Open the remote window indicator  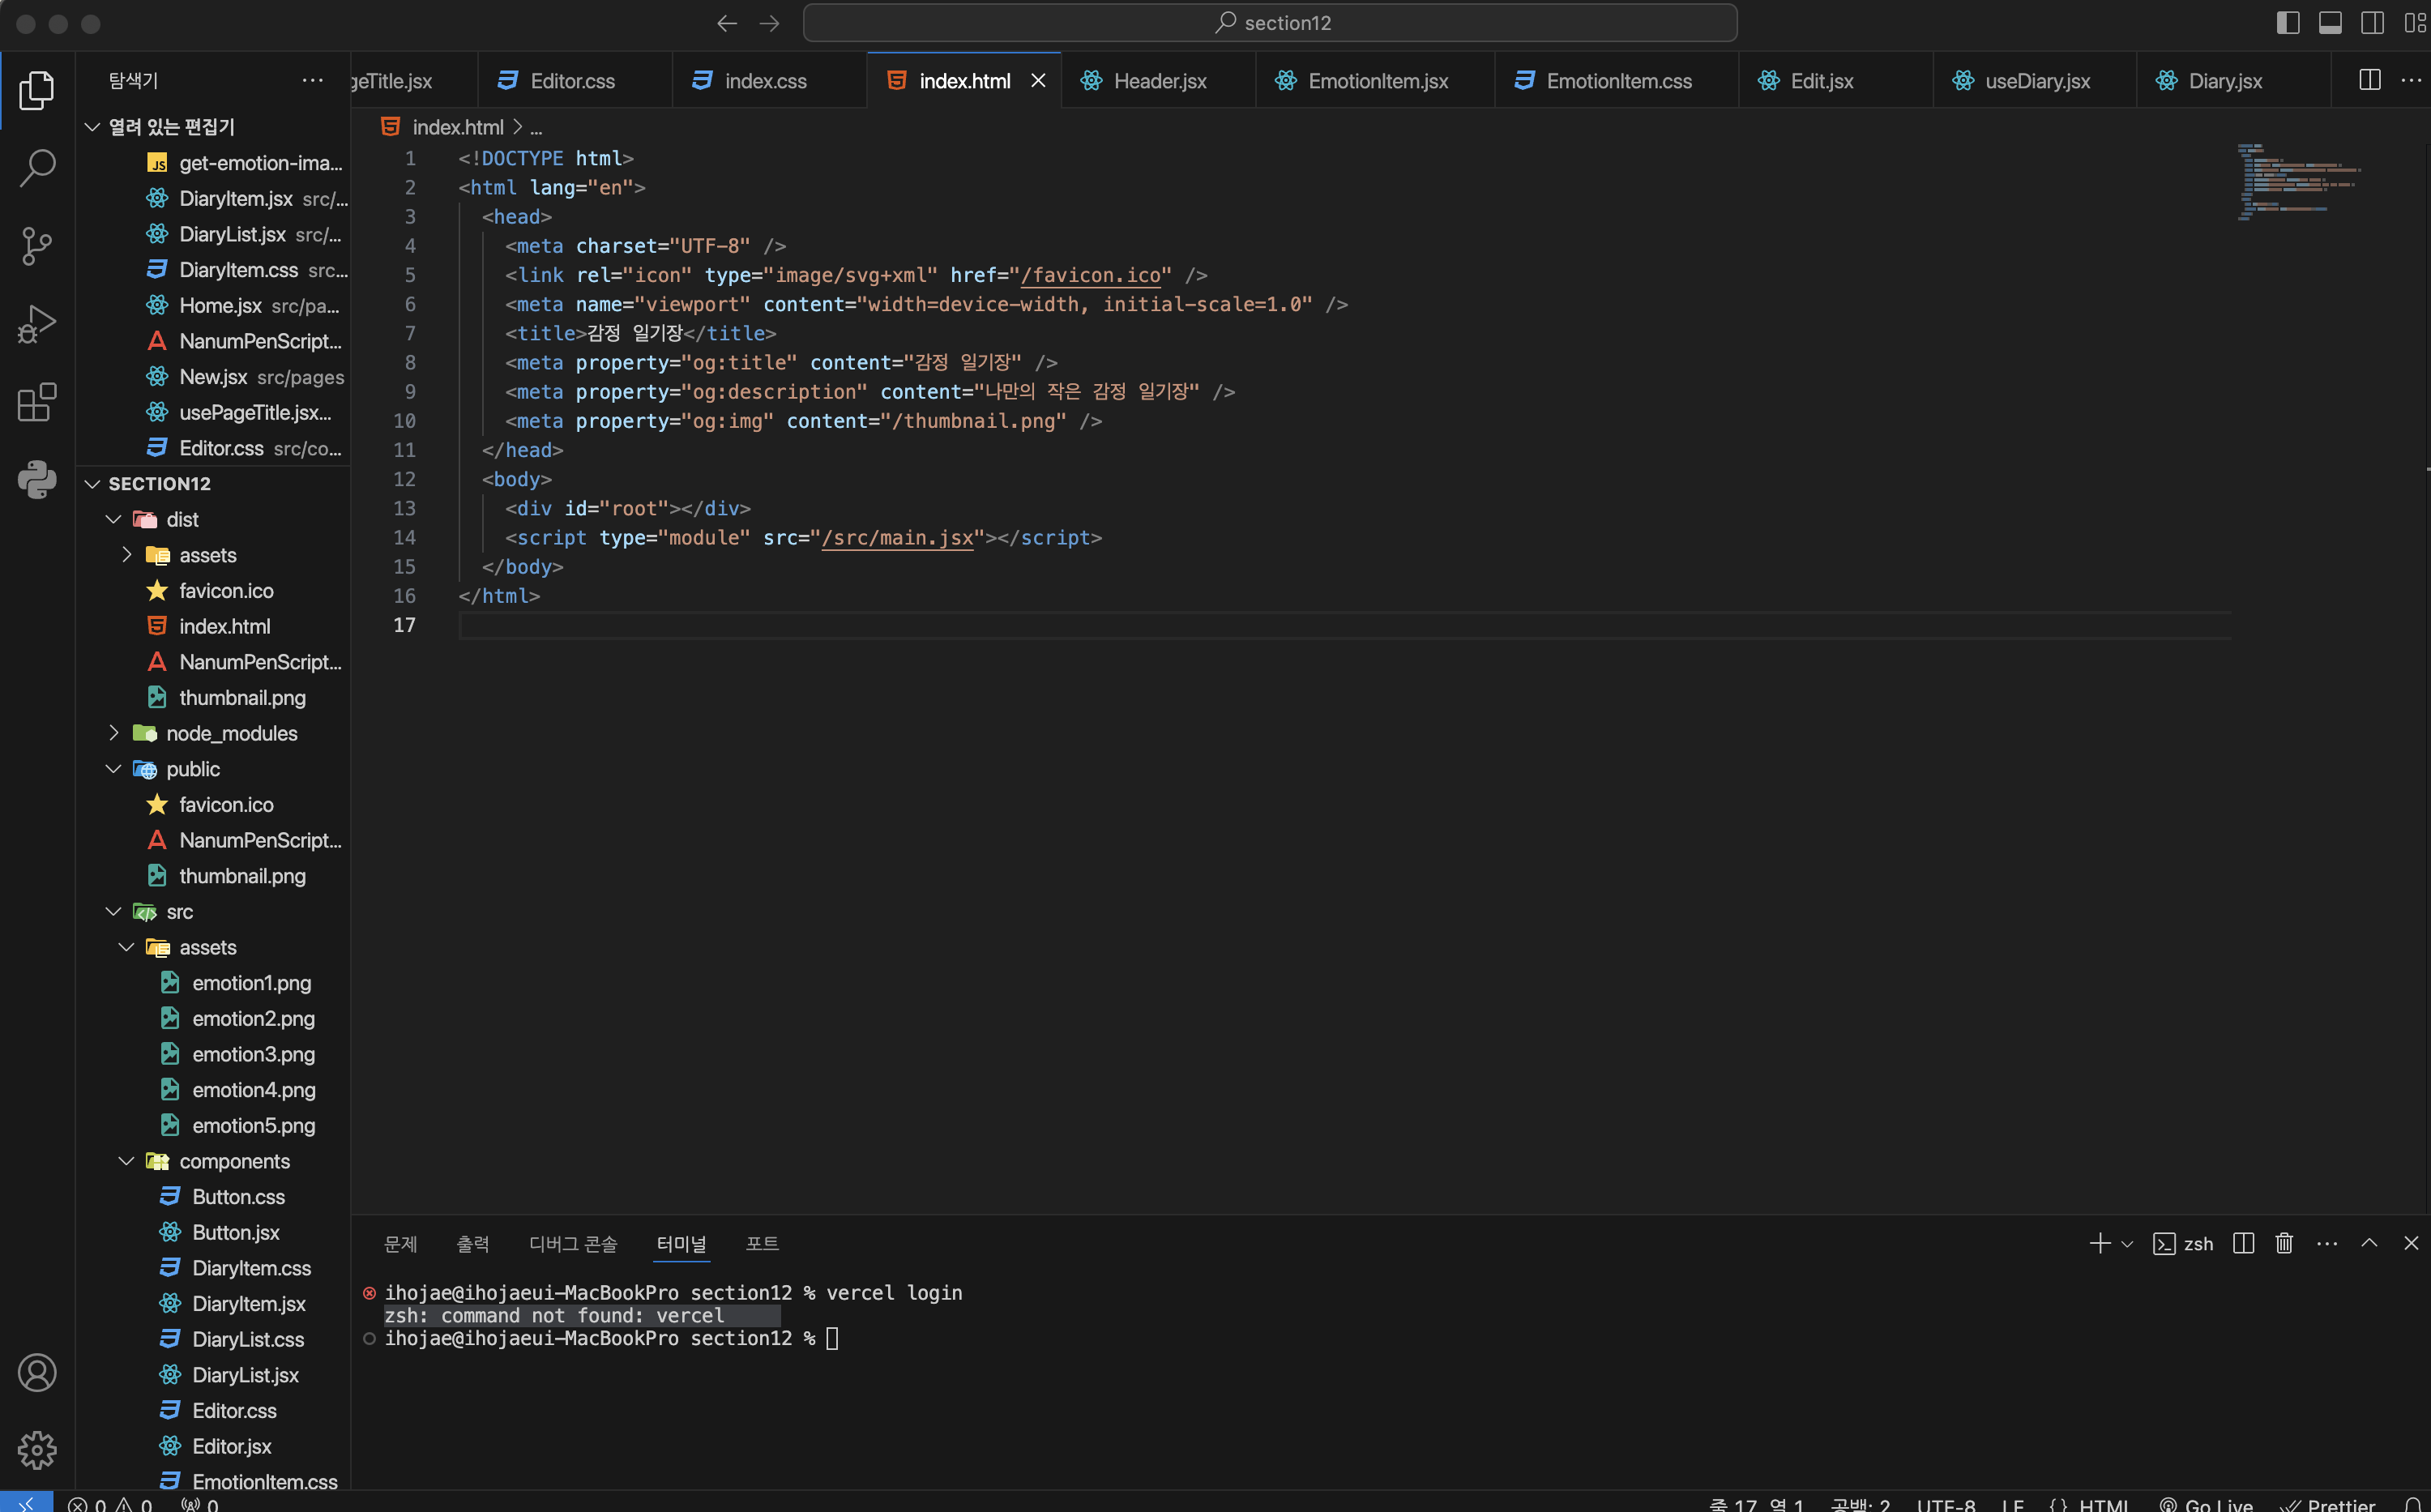tap(26, 1502)
